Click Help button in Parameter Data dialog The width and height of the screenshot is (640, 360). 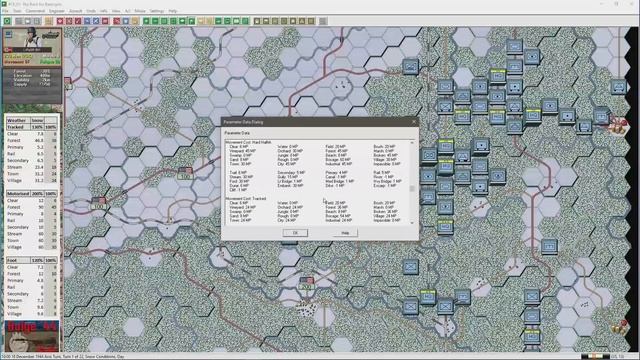pos(345,233)
